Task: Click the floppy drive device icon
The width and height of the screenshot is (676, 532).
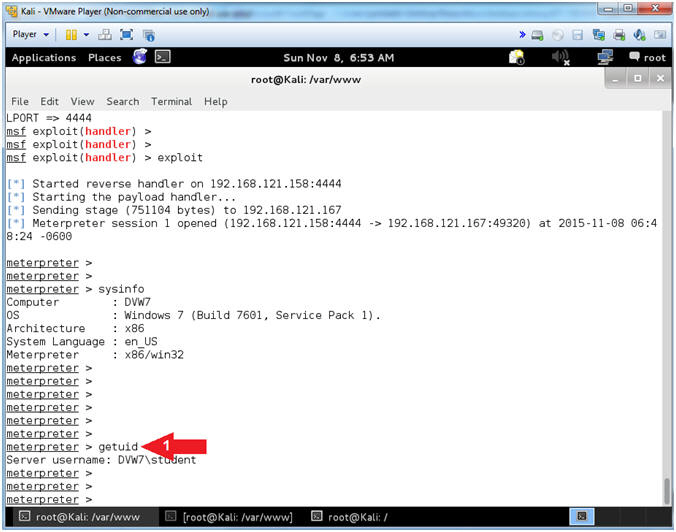Action: pyautogui.click(x=578, y=35)
